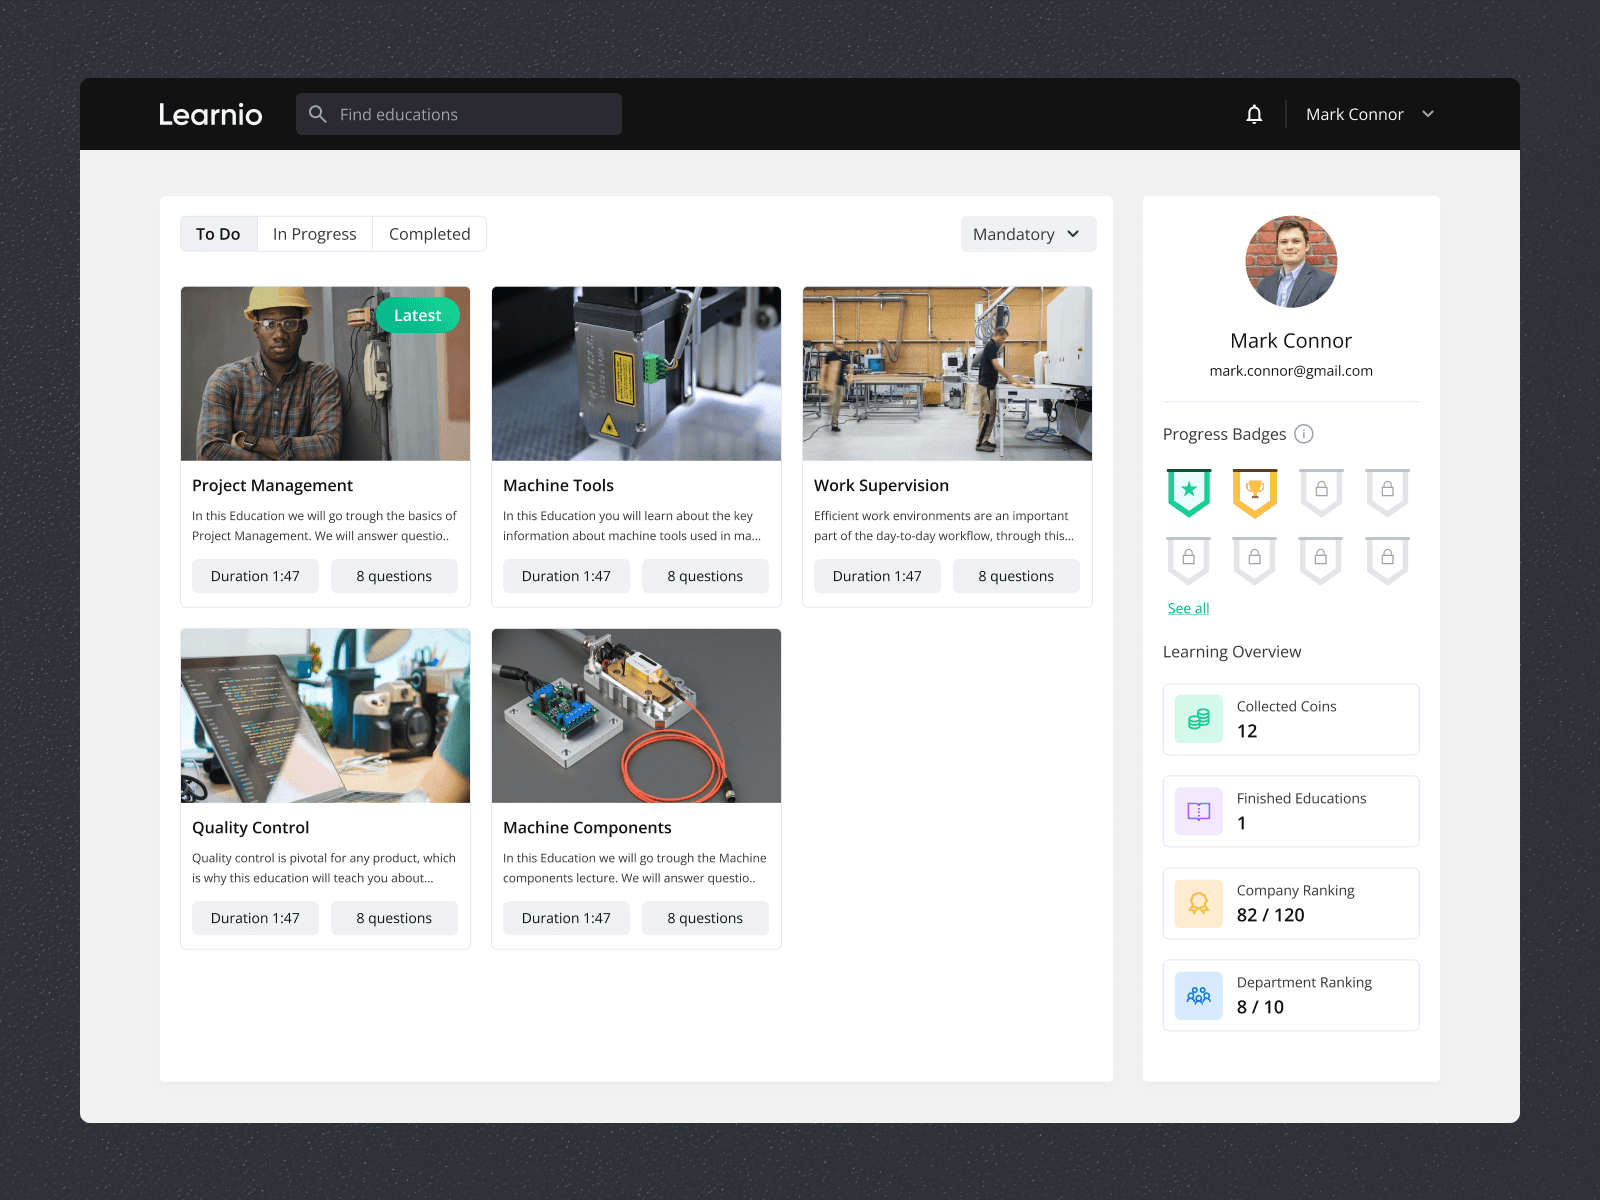Click the Company Ranking award icon
1600x1200 pixels.
pos(1199,903)
